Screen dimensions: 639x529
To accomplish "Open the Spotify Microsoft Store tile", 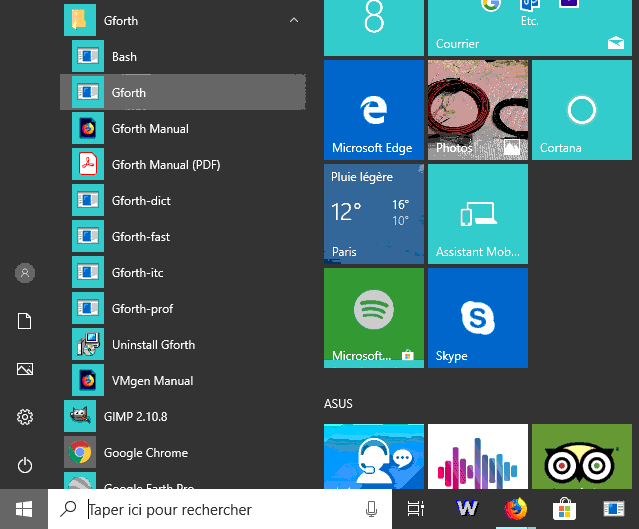I will tap(374, 318).
